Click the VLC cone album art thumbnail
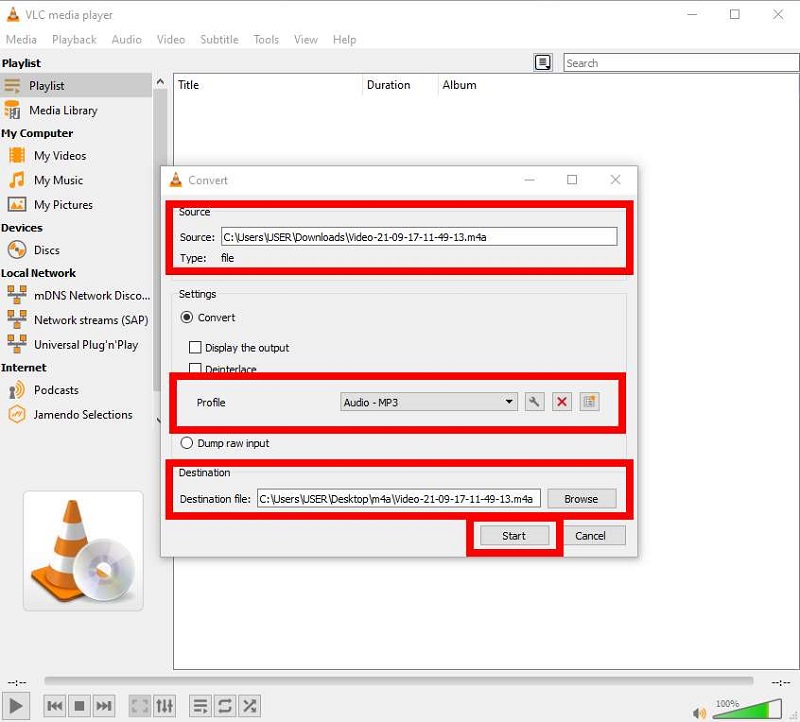Viewport: 800px width, 722px height. tap(83, 551)
